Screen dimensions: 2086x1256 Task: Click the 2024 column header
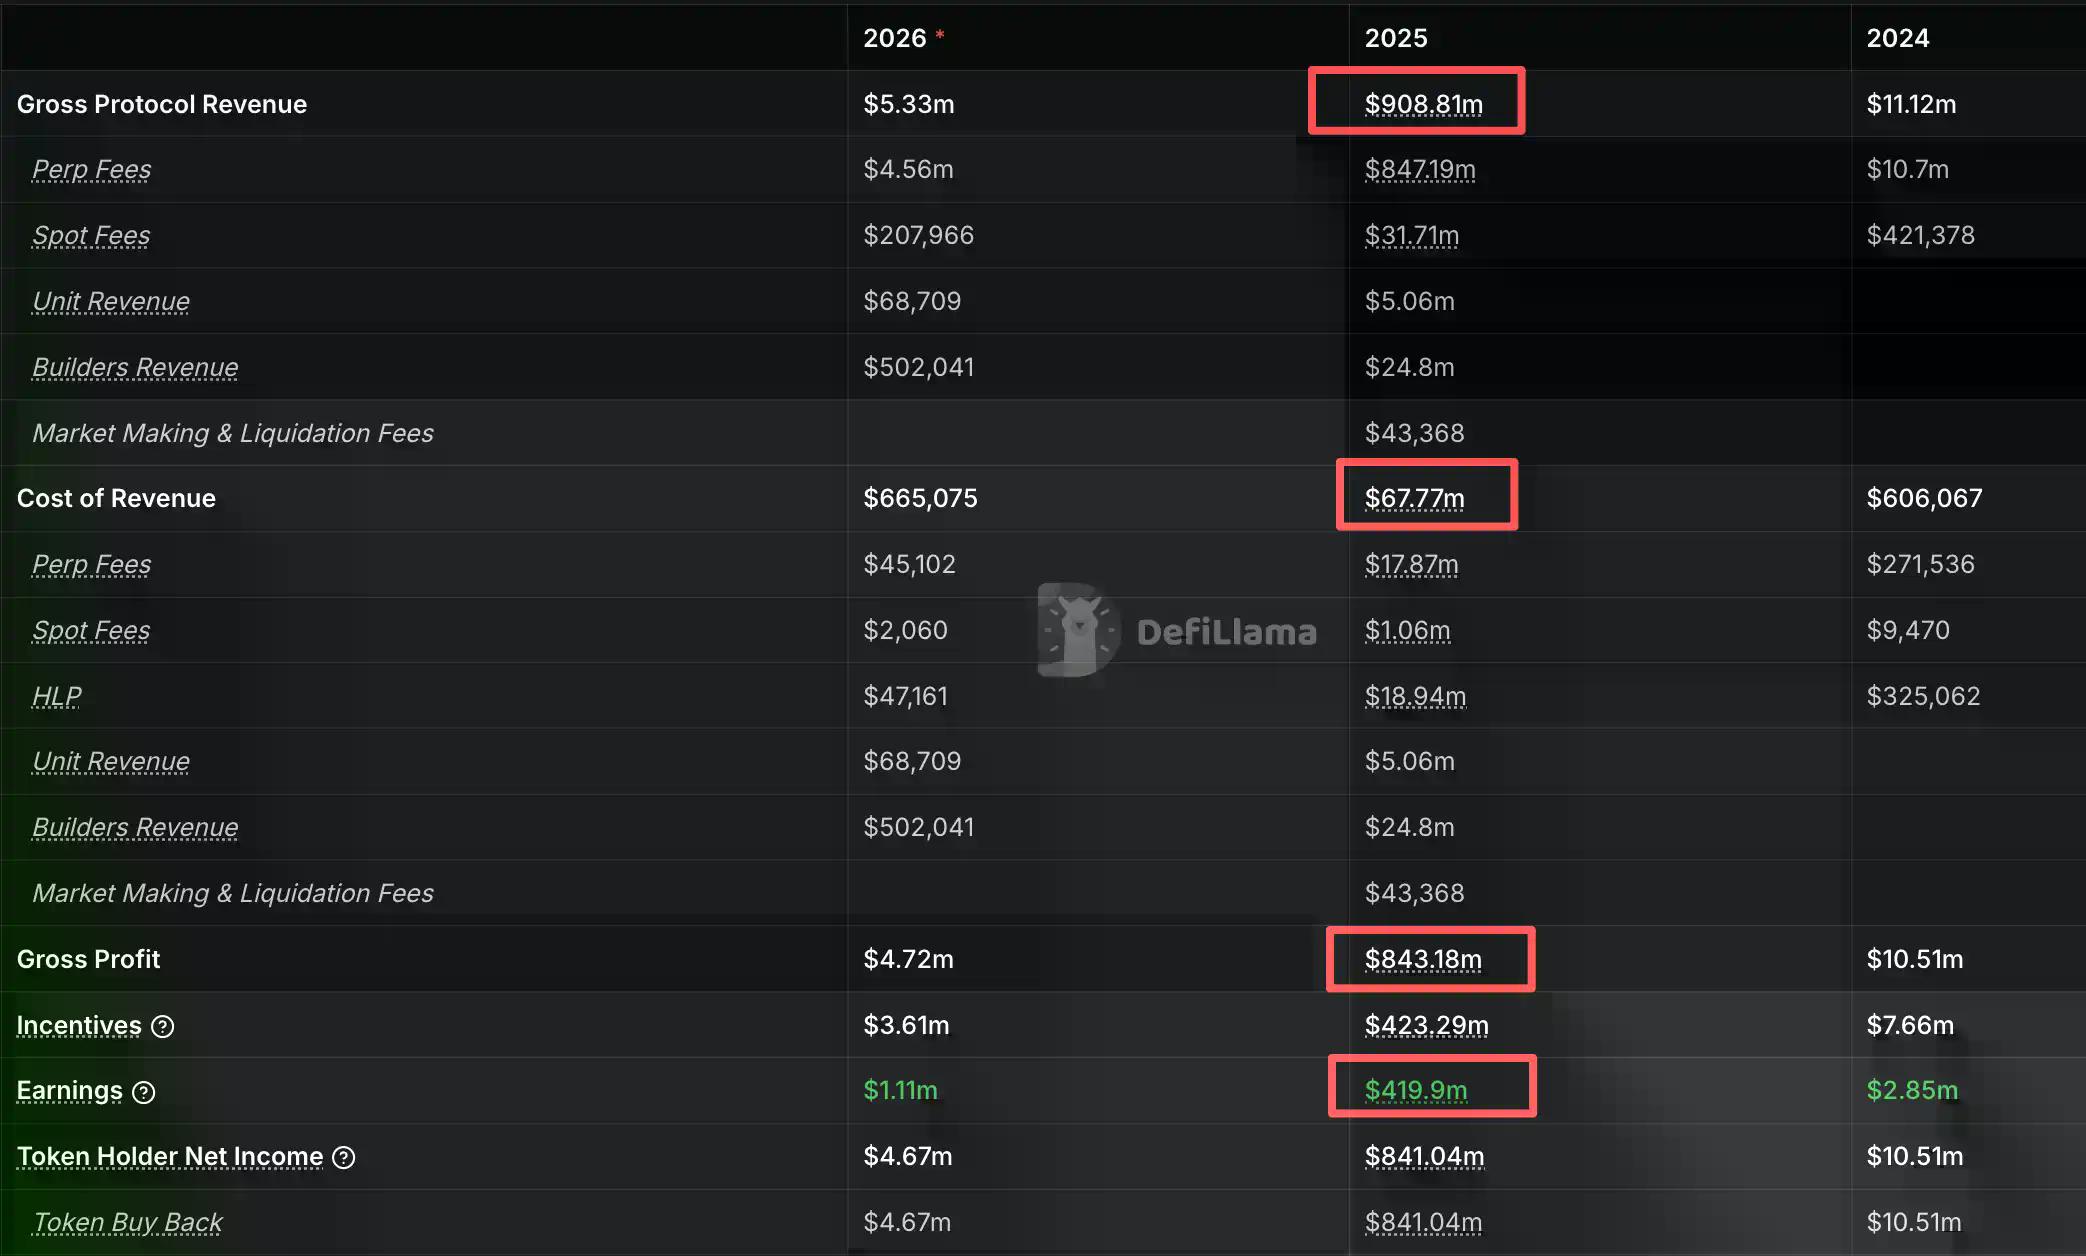[x=1897, y=38]
